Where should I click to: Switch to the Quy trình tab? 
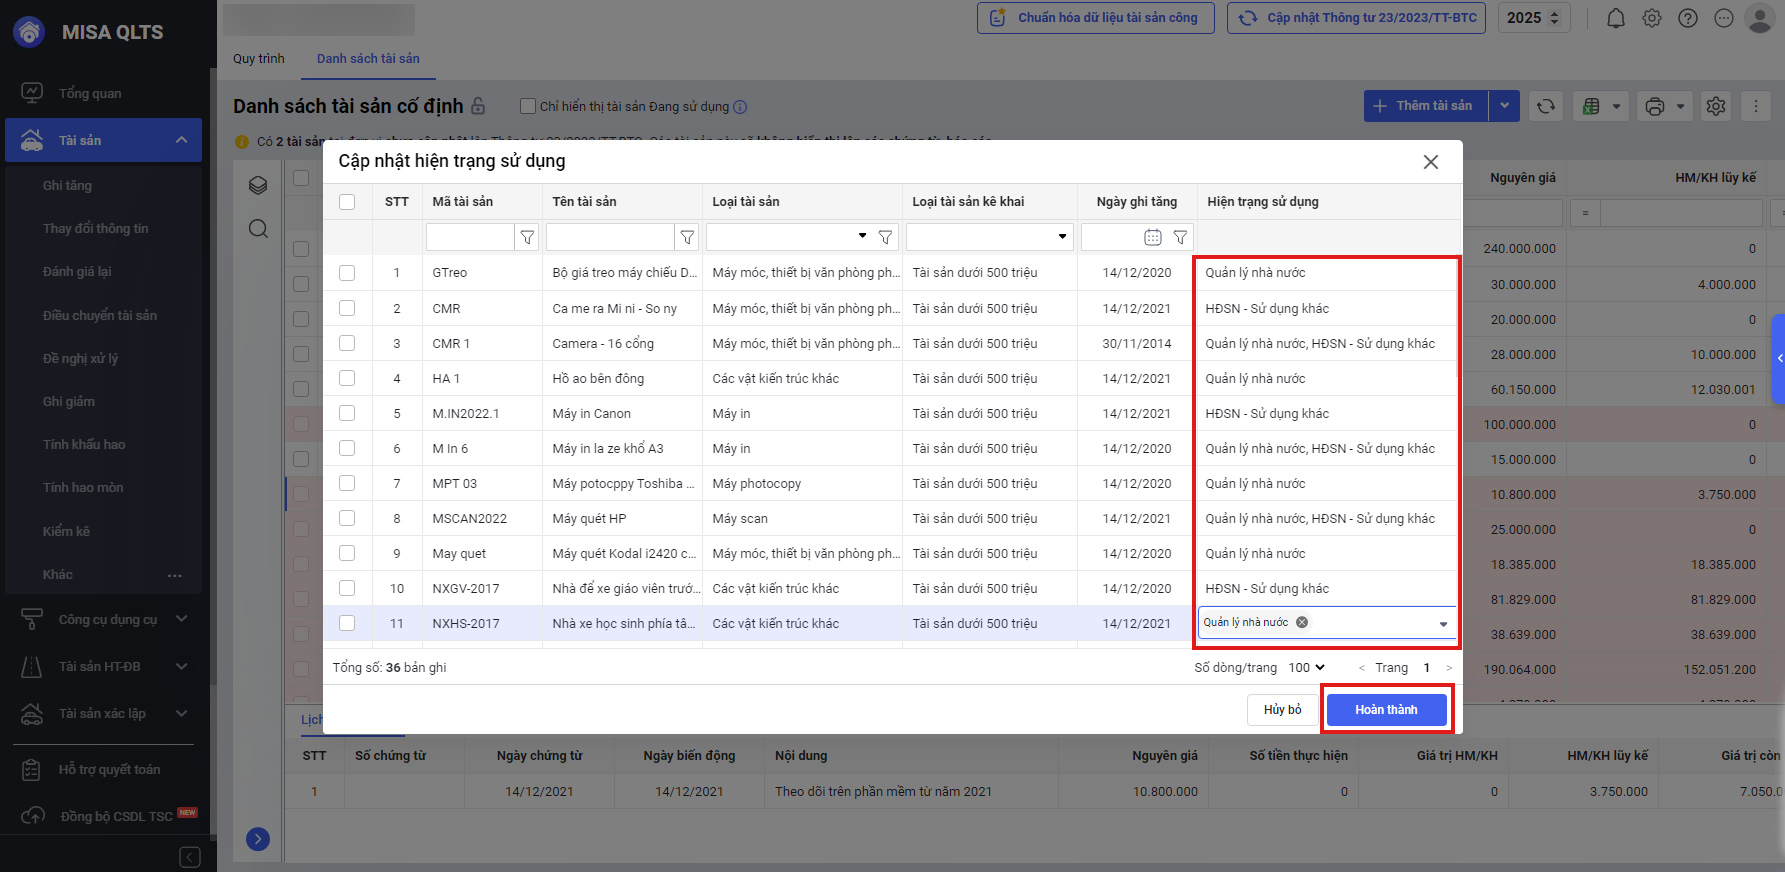coord(259,59)
